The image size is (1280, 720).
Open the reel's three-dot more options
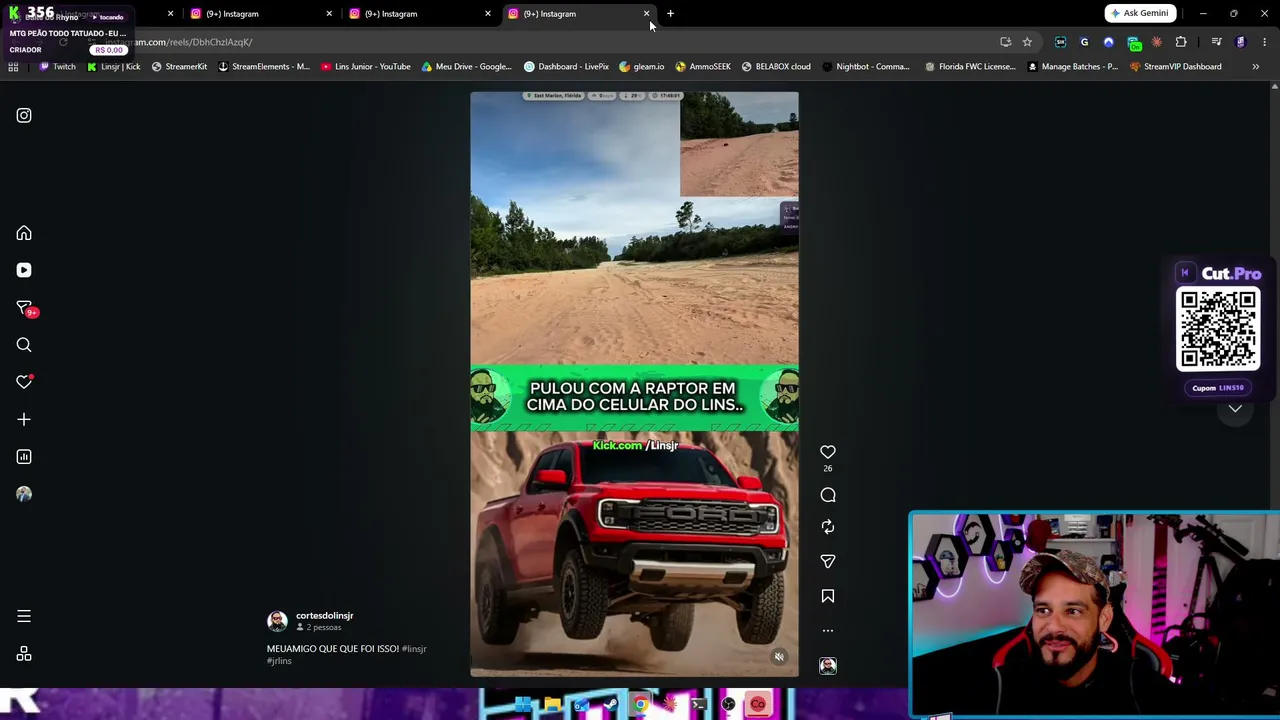[828, 631]
